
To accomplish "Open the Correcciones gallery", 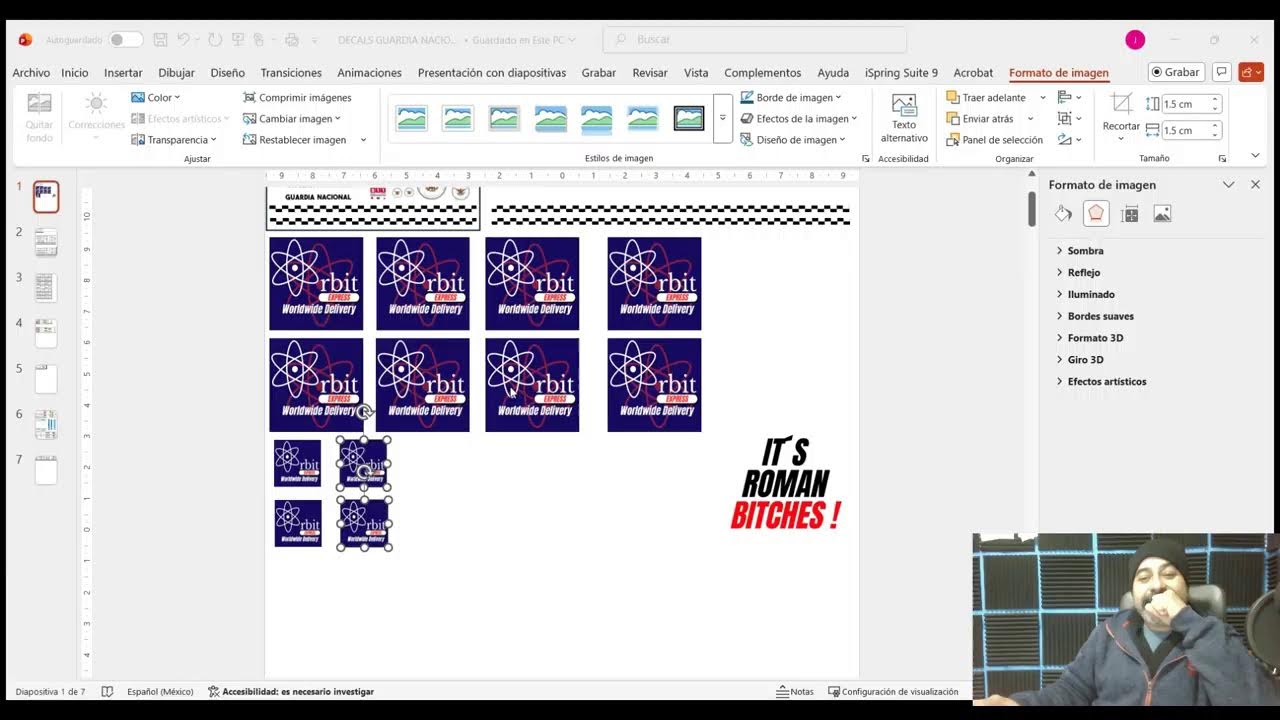I will pyautogui.click(x=96, y=117).
